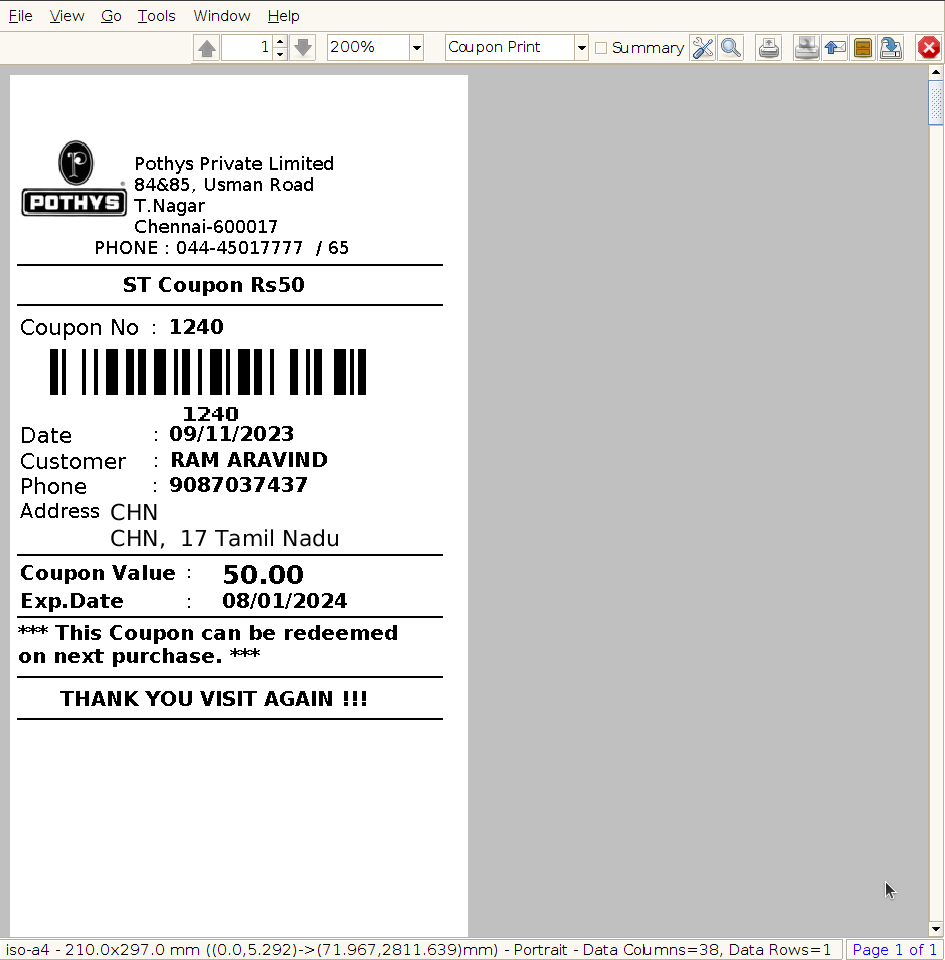The image size is (945, 960).
Task: Click the send-to-printer icon with page
Action: pos(769,48)
